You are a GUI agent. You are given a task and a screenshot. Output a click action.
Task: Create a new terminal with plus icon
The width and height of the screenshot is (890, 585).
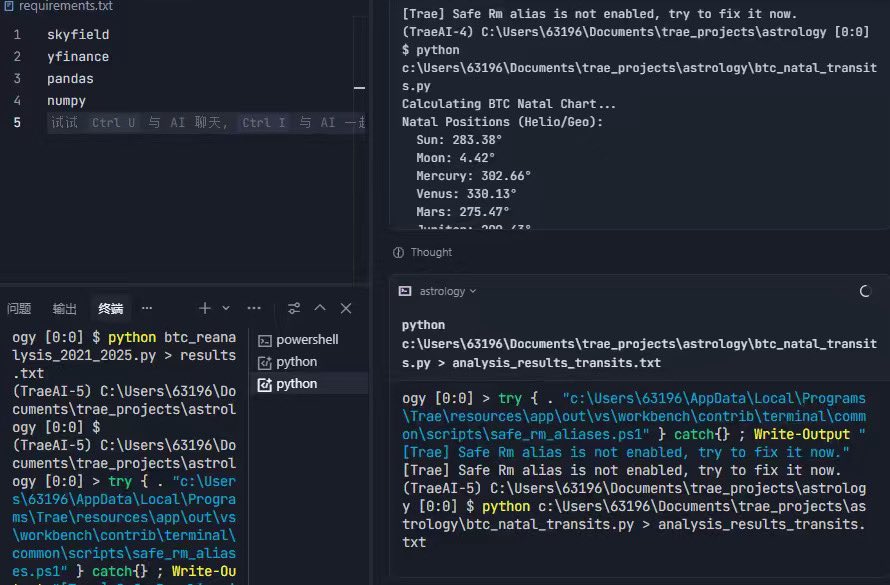coord(205,308)
